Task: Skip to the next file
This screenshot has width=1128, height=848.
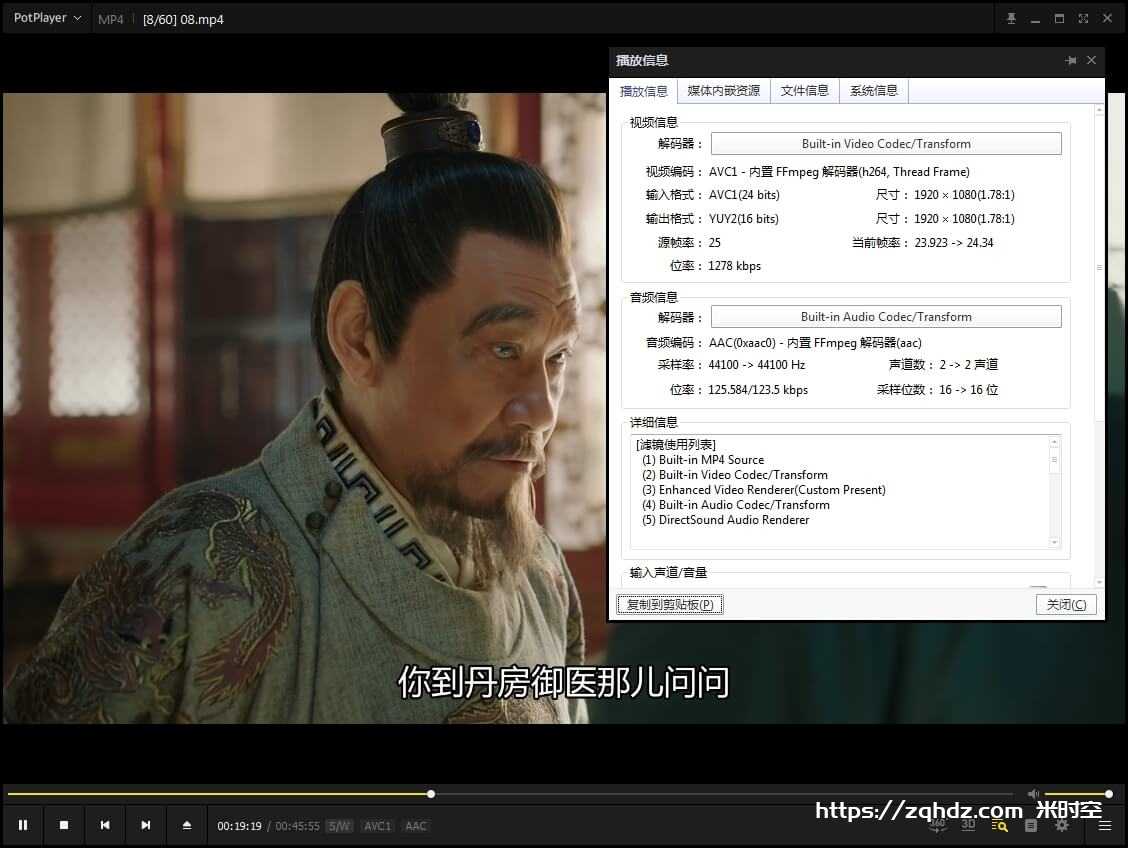Action: [146, 825]
